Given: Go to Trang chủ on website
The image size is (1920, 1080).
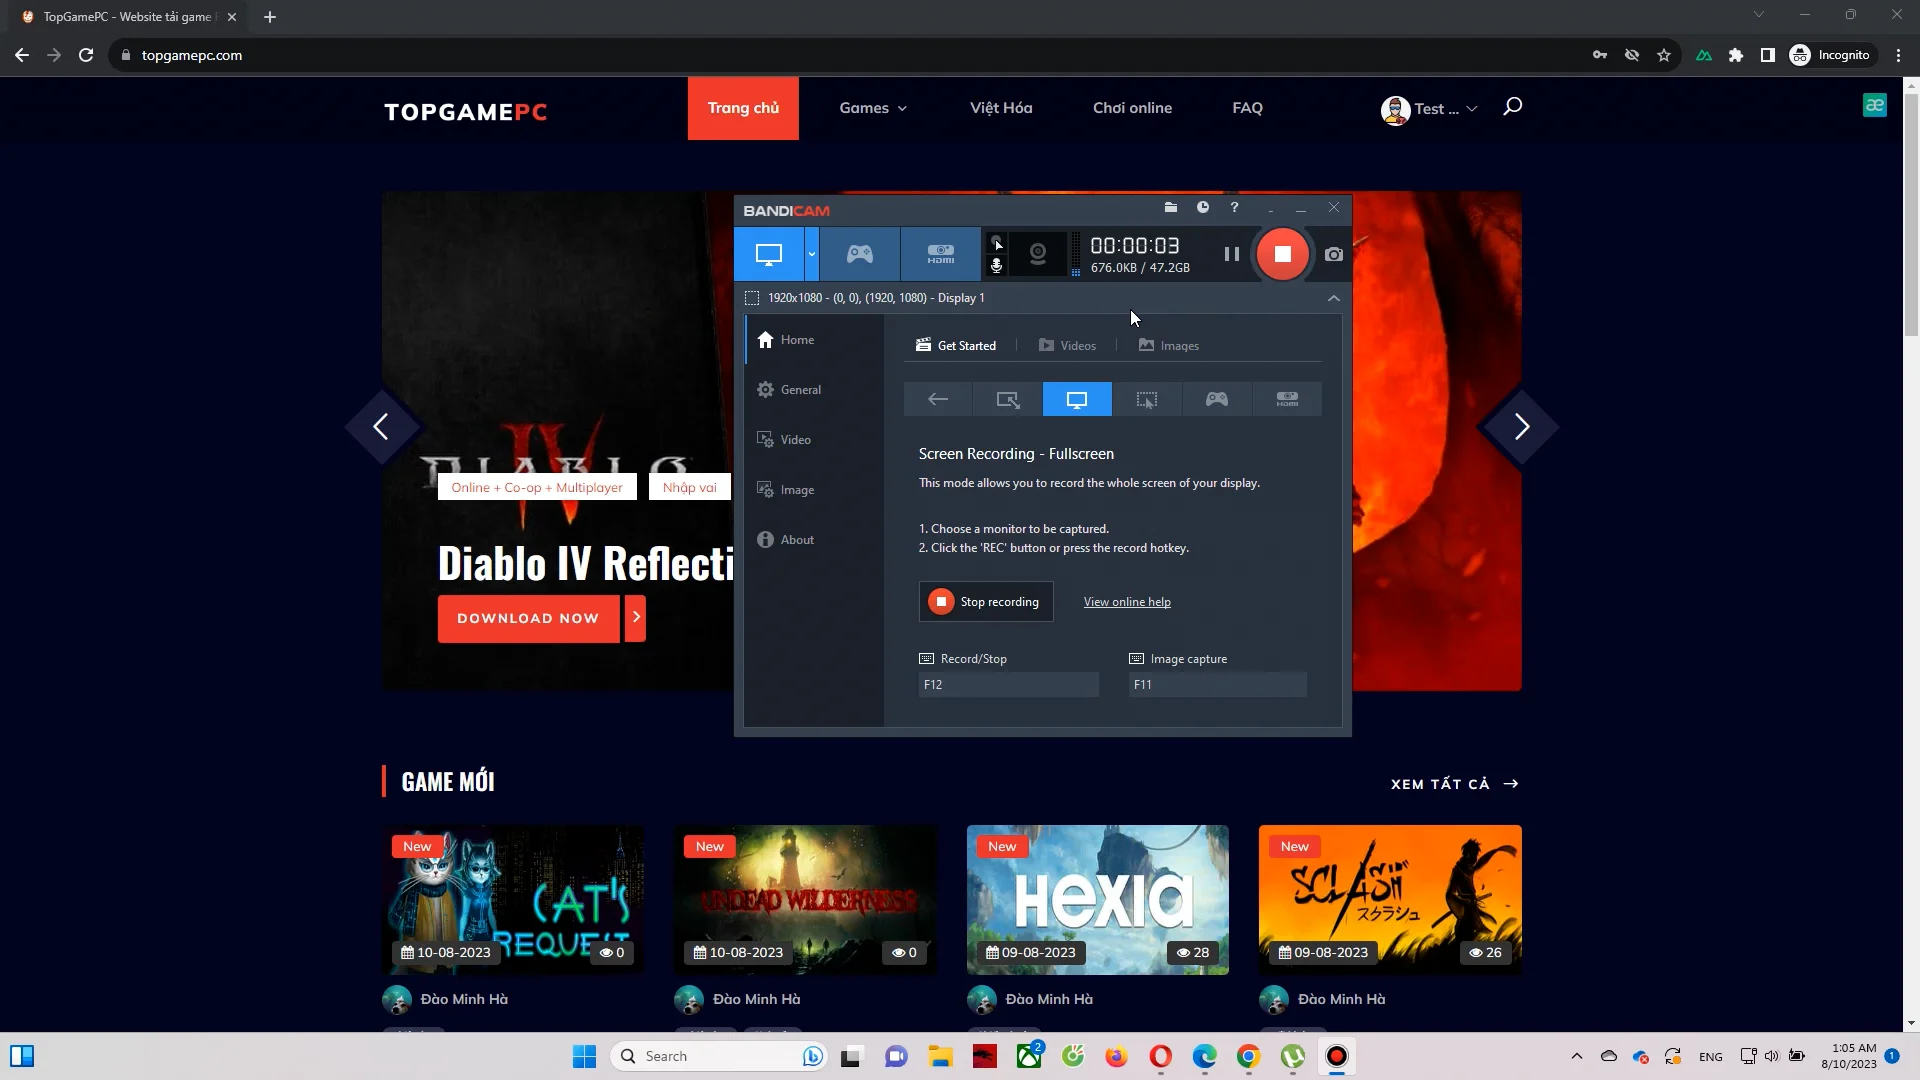Looking at the screenshot, I should point(743,108).
